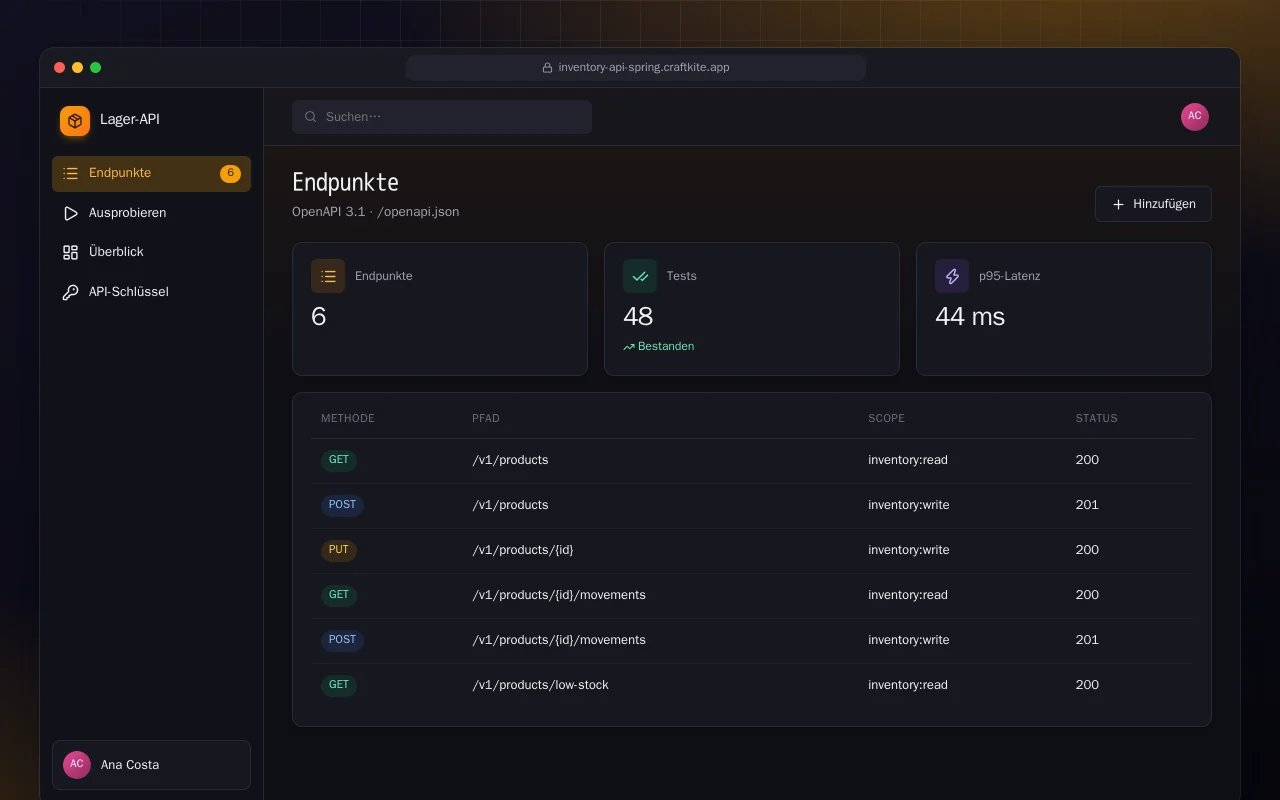Click the GET badge for /v1/products/{id}/movements
This screenshot has width=1280, height=800.
339,596
